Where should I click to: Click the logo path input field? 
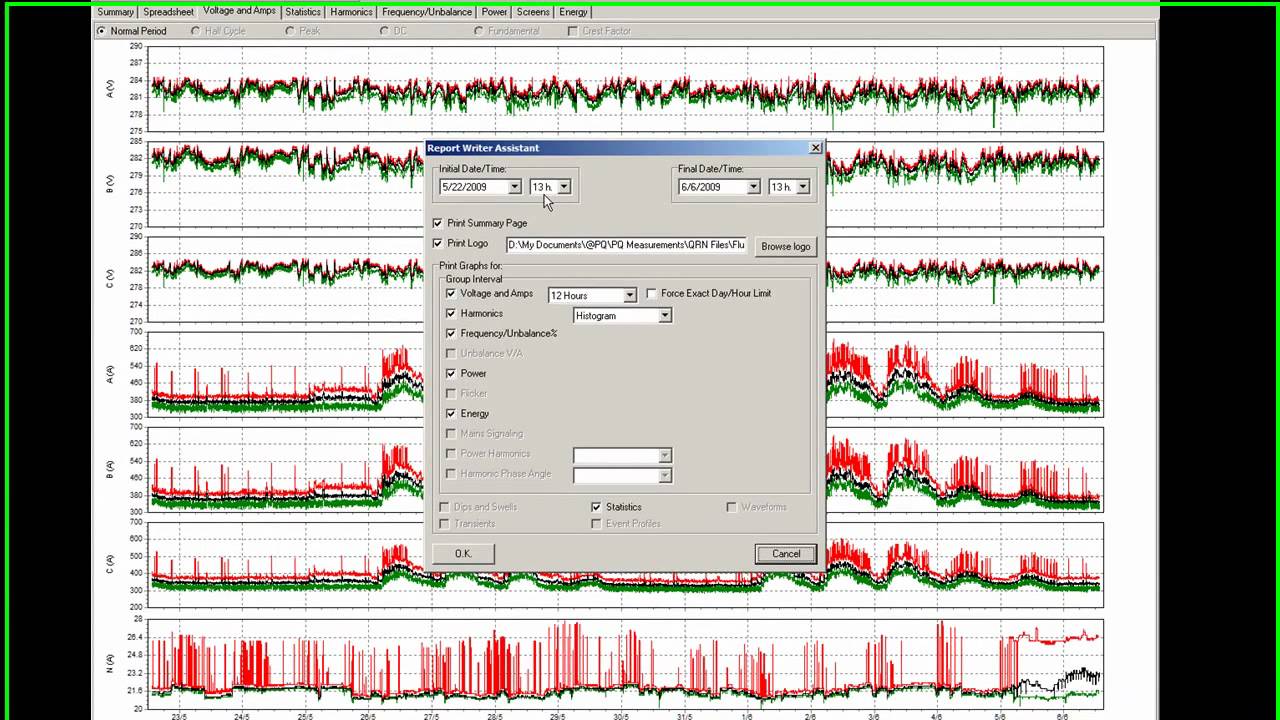[625, 244]
